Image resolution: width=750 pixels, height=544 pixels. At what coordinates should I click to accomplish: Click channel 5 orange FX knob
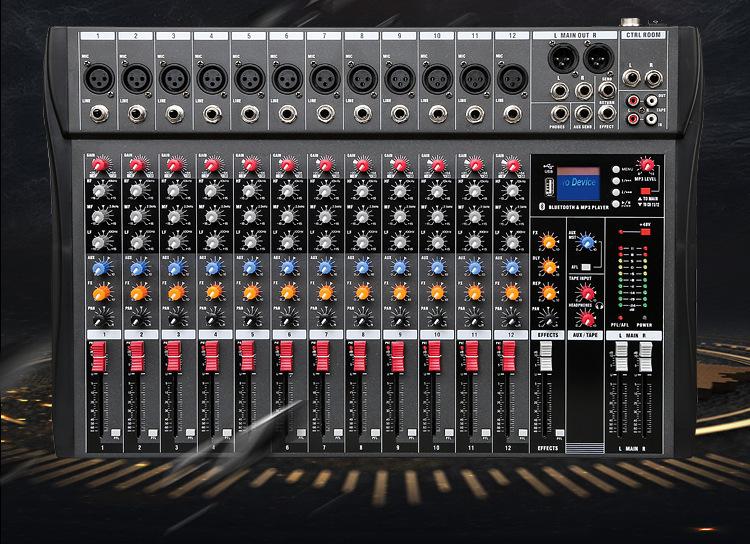251,292
